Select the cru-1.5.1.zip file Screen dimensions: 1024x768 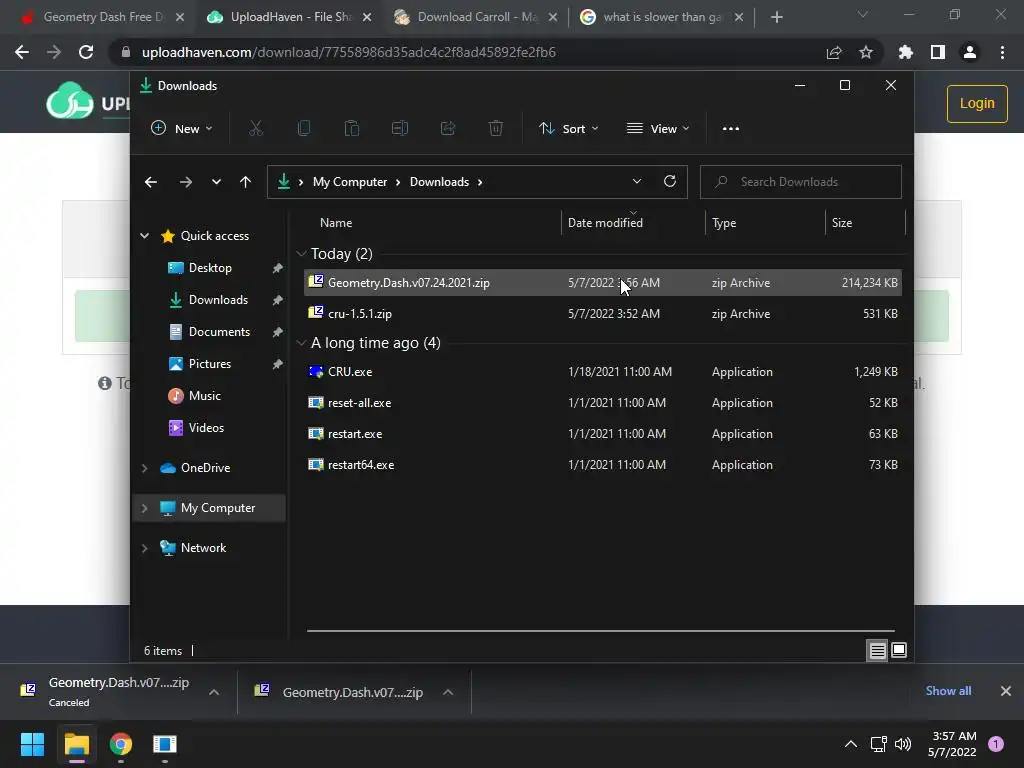603,314
